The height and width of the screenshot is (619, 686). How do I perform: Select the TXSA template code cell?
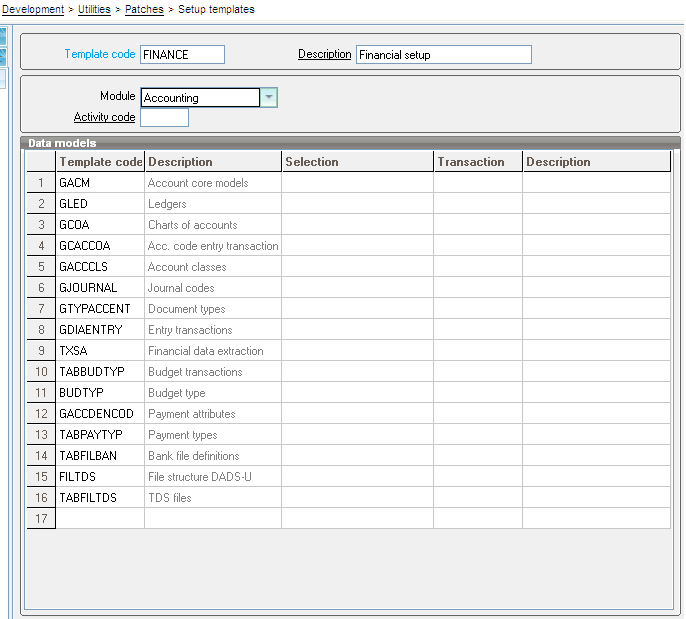tap(100, 350)
